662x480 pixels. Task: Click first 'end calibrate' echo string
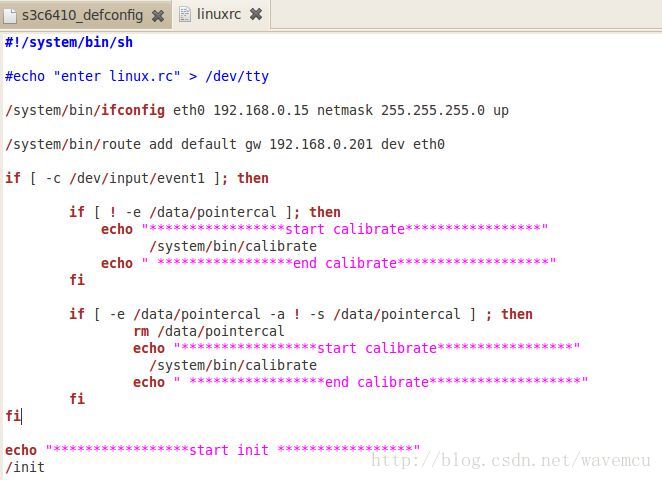click(x=349, y=263)
